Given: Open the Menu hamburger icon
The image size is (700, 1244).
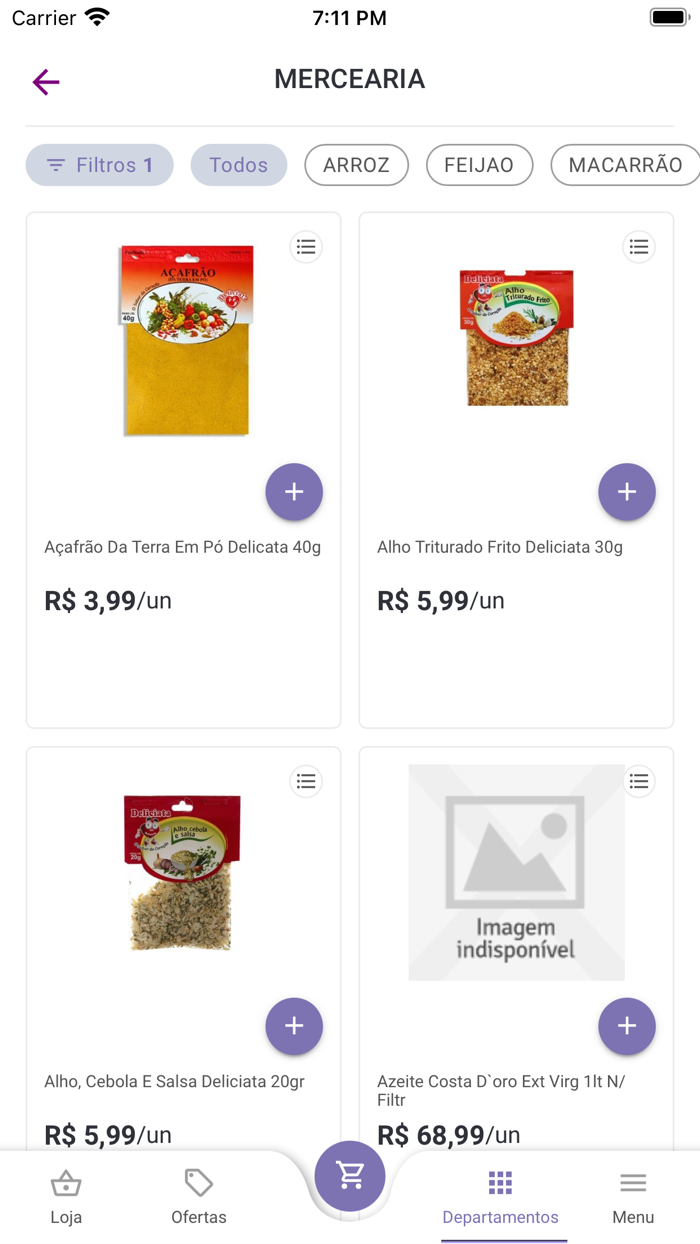Looking at the screenshot, I should coord(633,1183).
